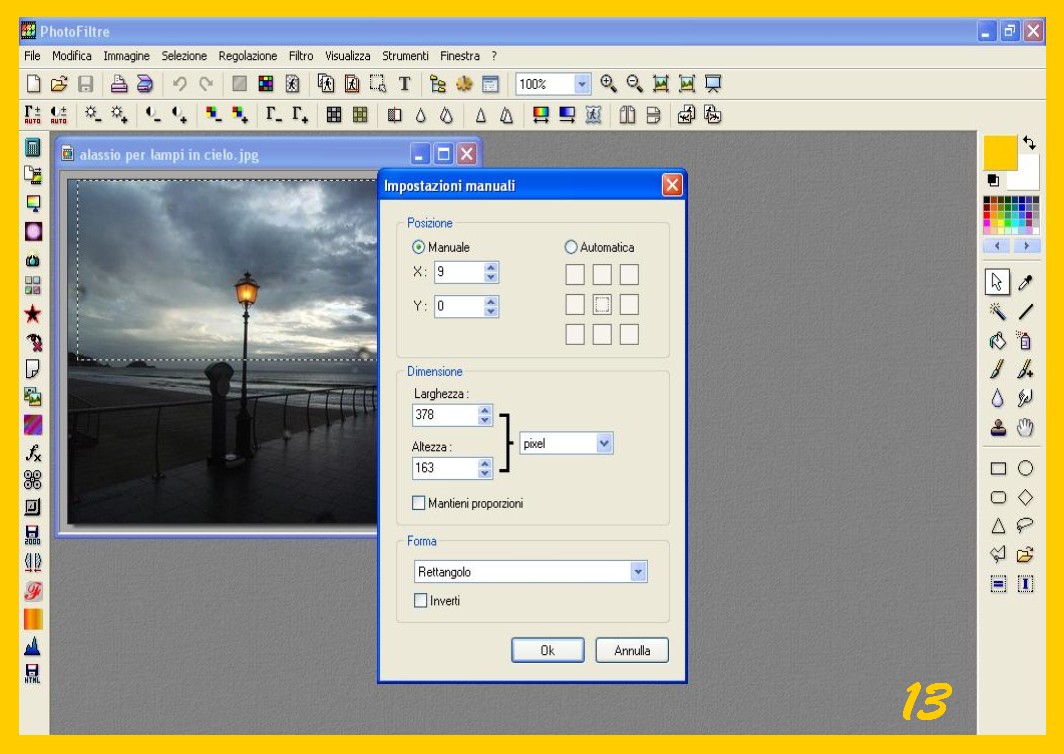The image size is (1064, 754).
Task: Click Annulla to cancel dialog
Action: [x=632, y=650]
